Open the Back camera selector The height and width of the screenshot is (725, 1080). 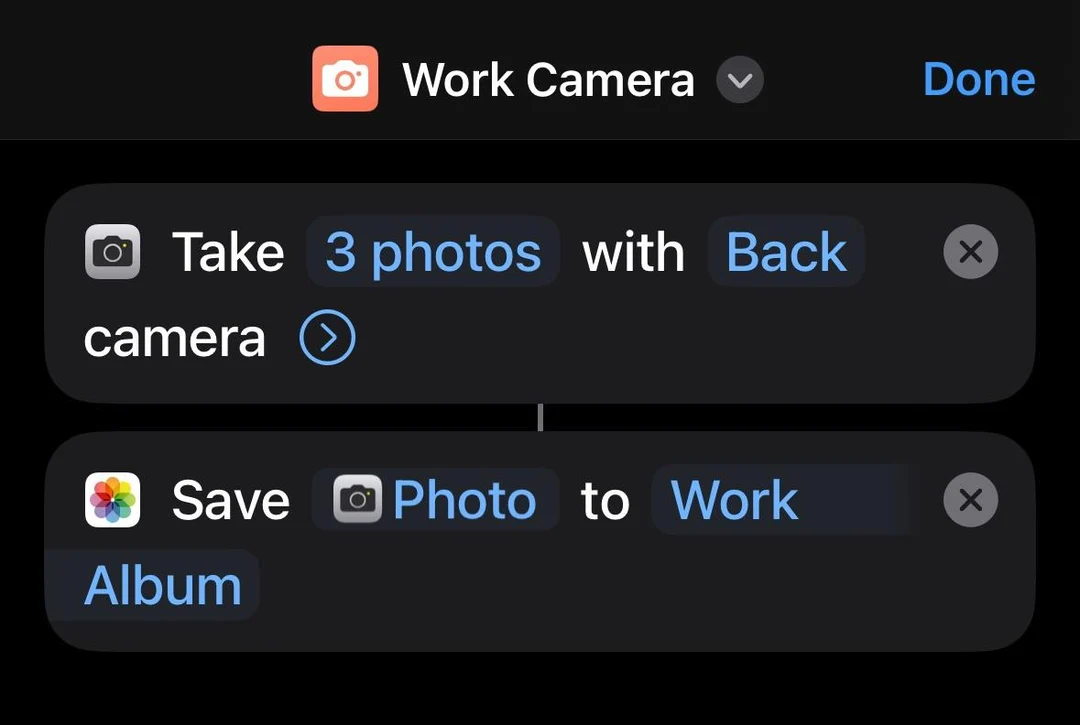pyautogui.click(x=786, y=251)
